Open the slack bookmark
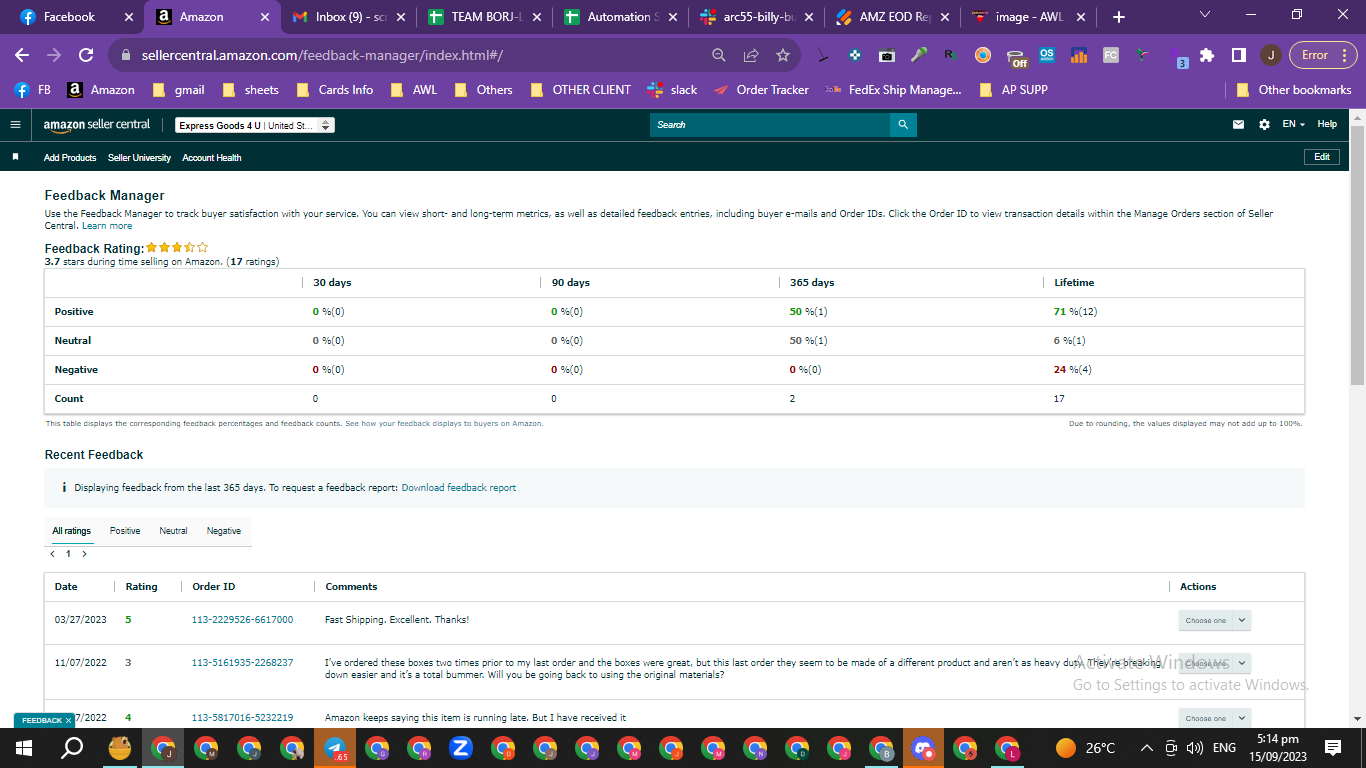Screen dimensions: 1366x768 click(673, 90)
